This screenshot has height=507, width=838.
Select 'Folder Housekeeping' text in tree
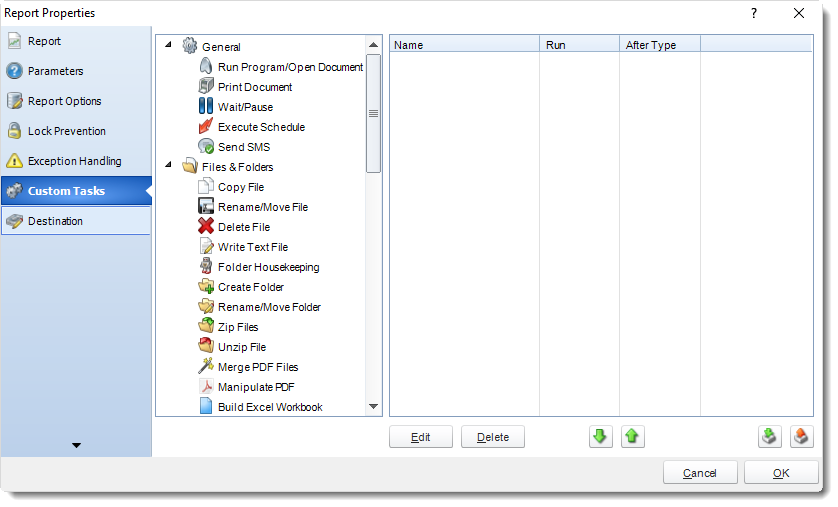coord(268,267)
